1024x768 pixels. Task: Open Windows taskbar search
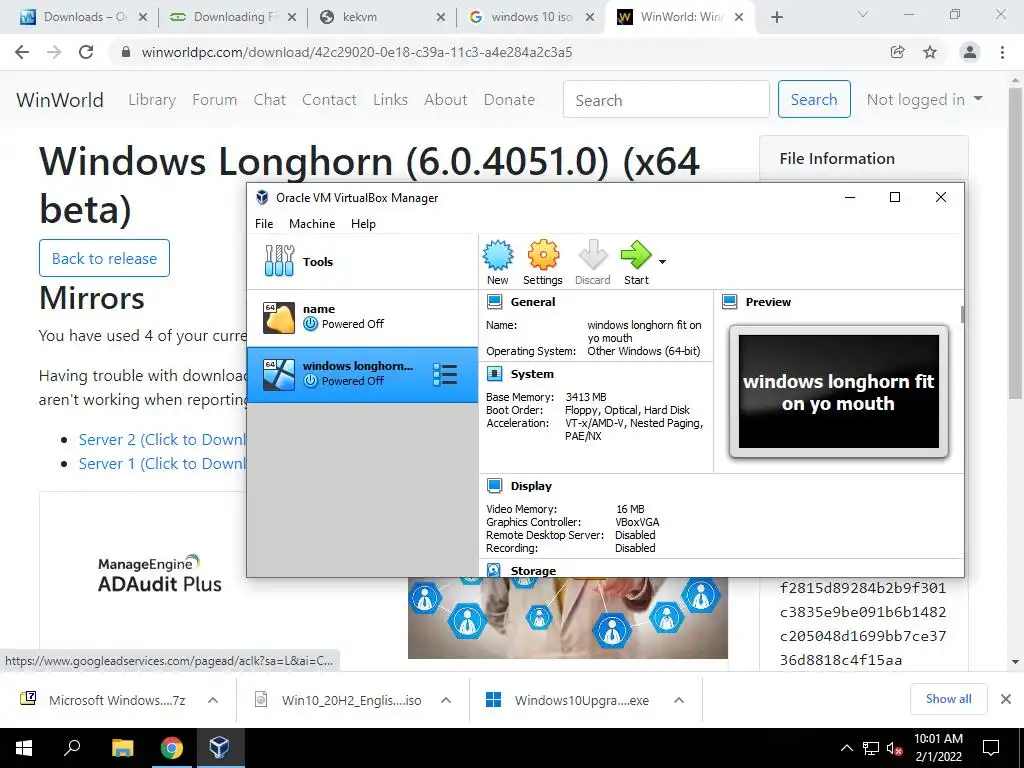pos(72,748)
